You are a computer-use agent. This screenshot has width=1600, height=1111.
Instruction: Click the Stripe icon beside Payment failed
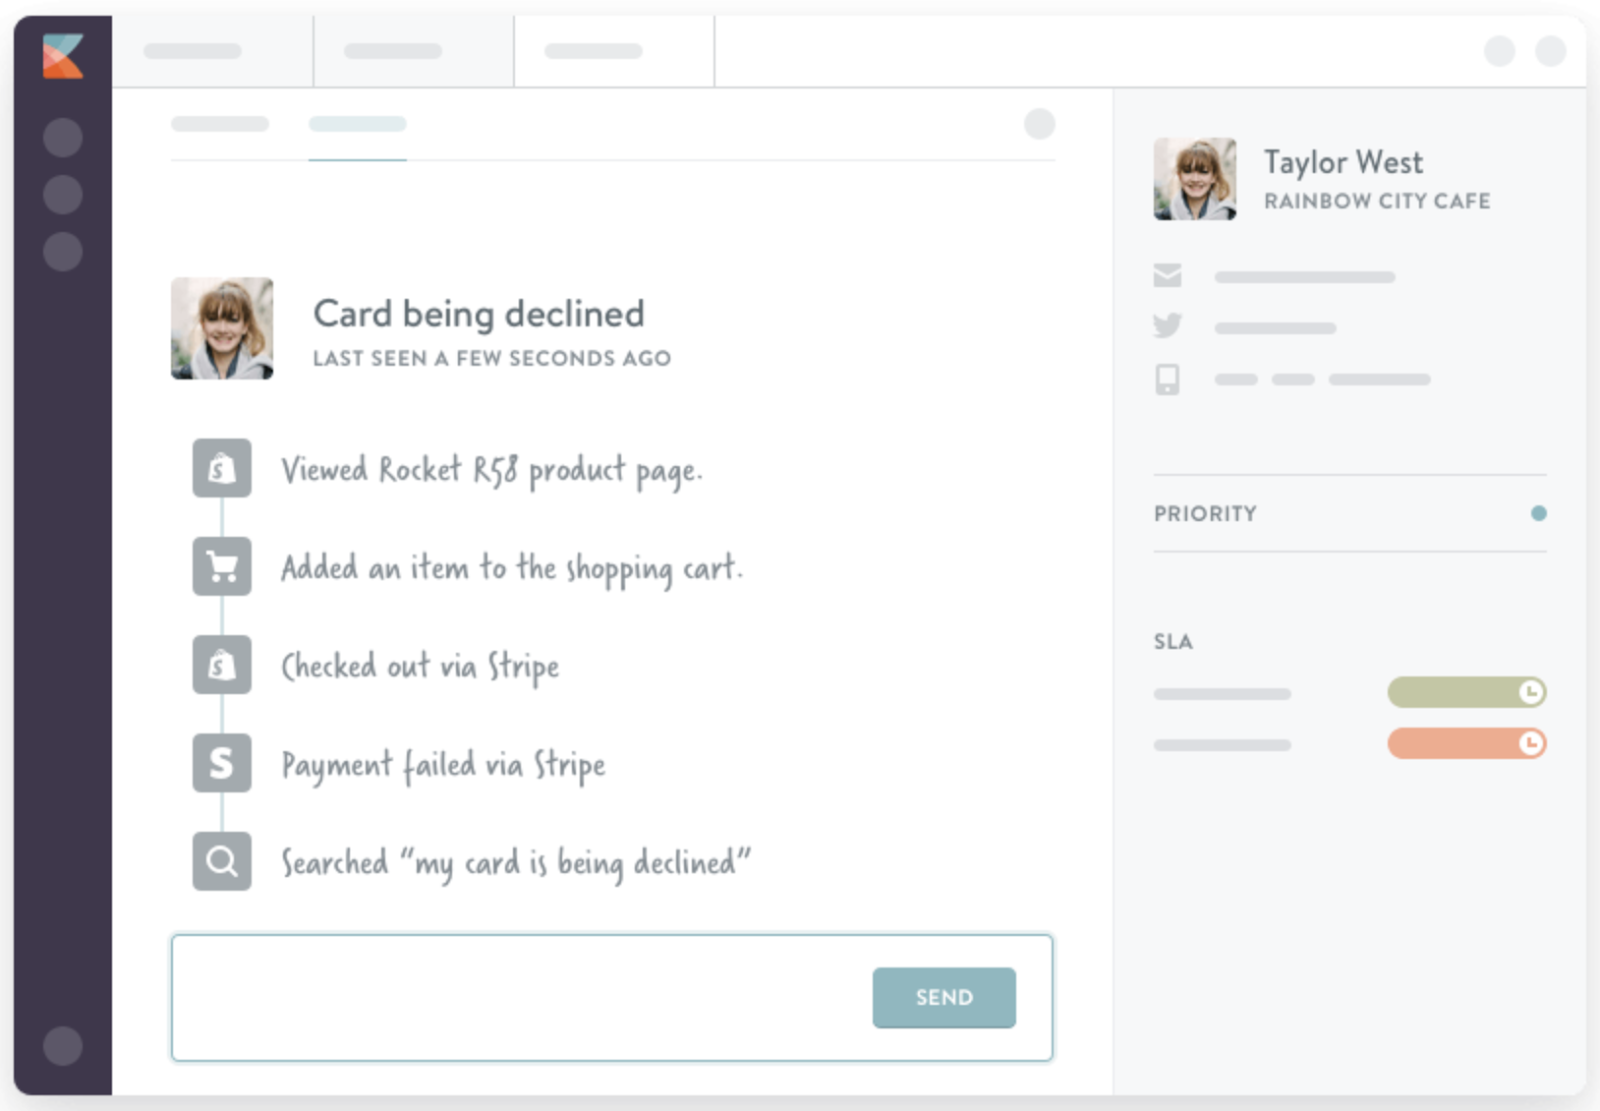click(x=222, y=763)
